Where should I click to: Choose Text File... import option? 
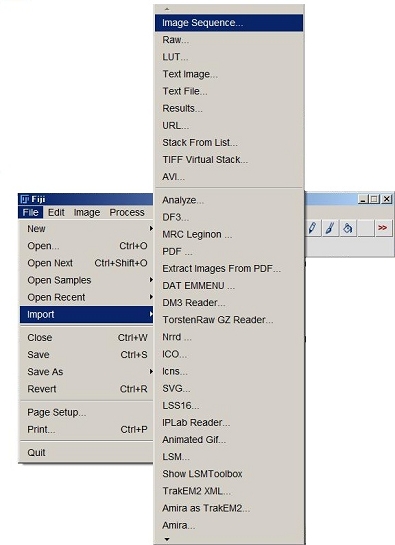229,91
